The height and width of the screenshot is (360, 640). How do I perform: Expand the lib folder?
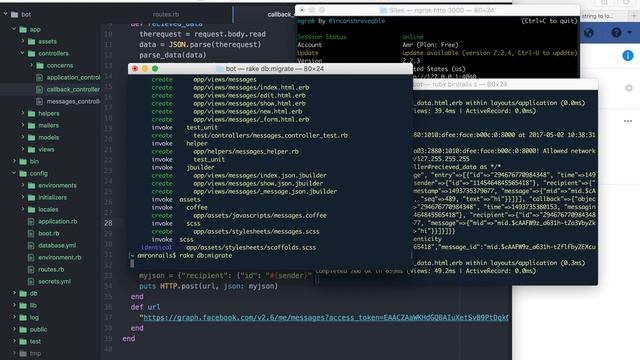tap(14, 305)
